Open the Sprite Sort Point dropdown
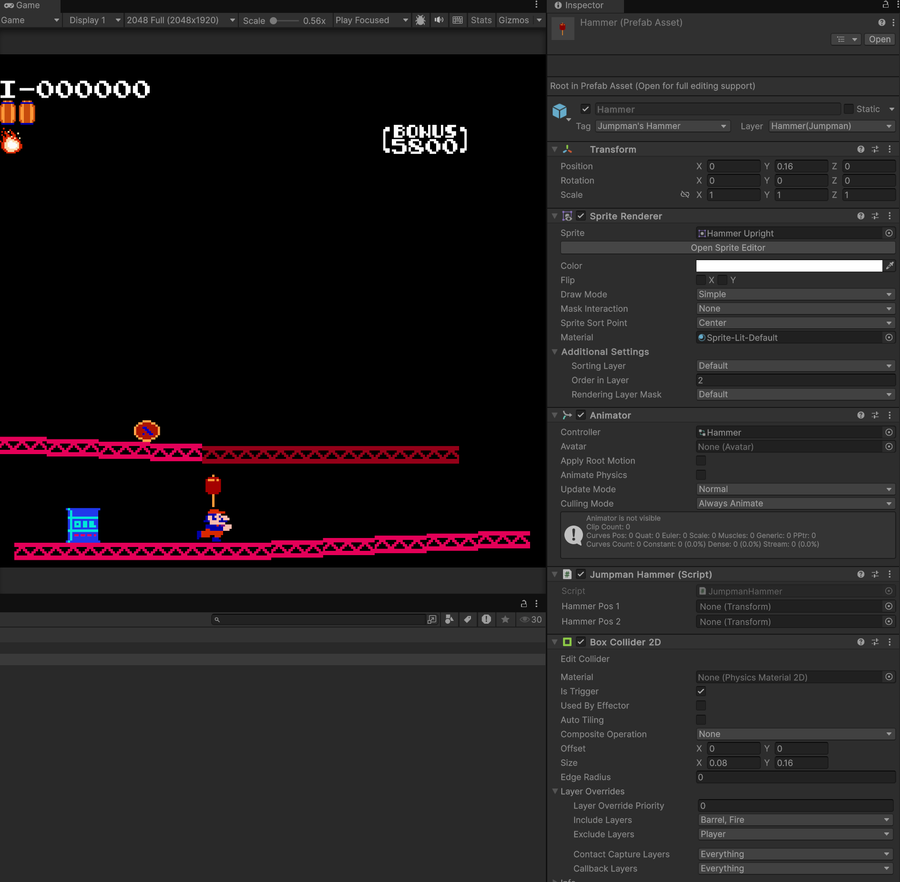 (796, 323)
